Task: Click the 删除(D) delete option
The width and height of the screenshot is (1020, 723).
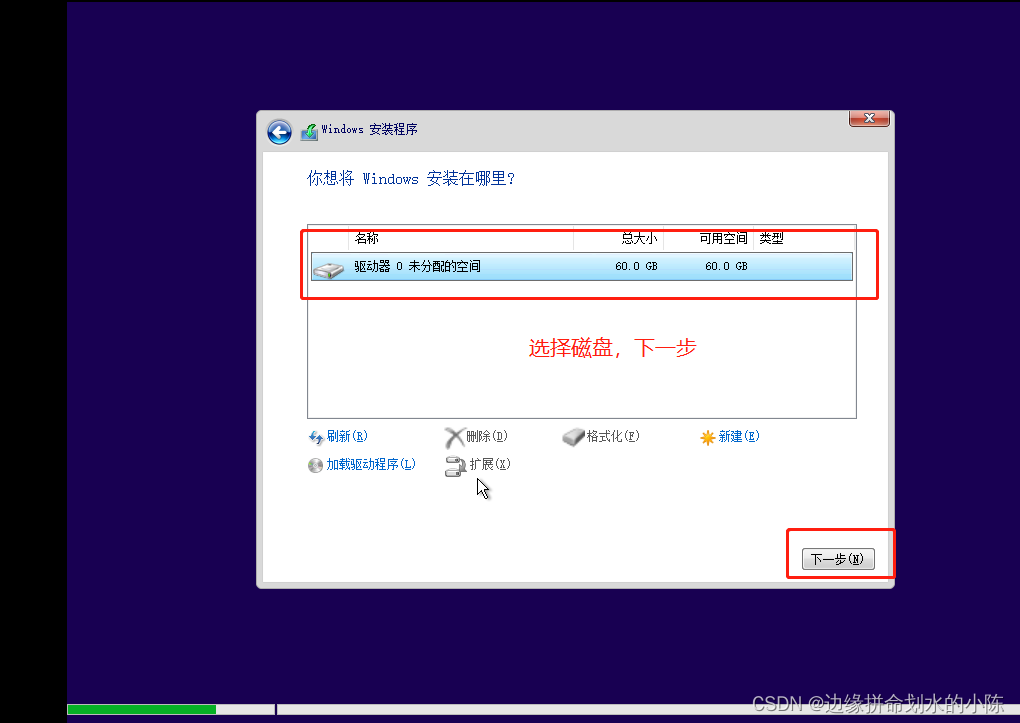Action: 487,436
